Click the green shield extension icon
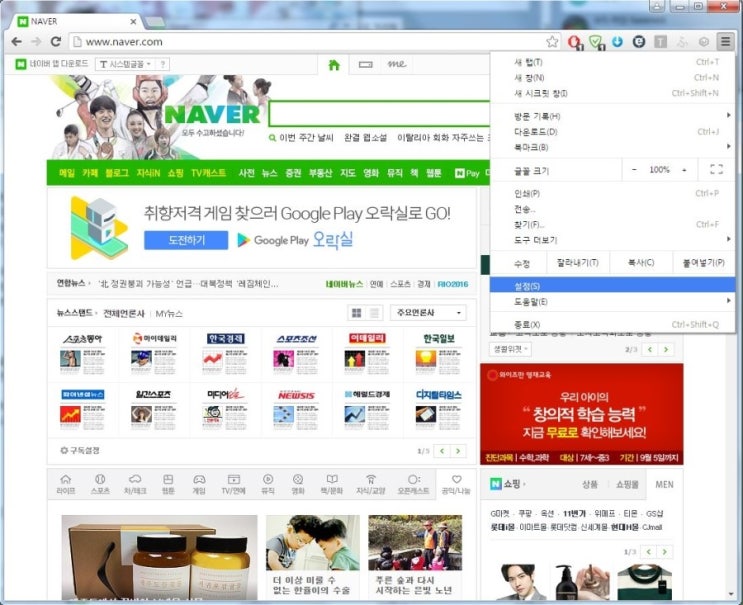Viewport: 743px width, 605px height. click(596, 42)
